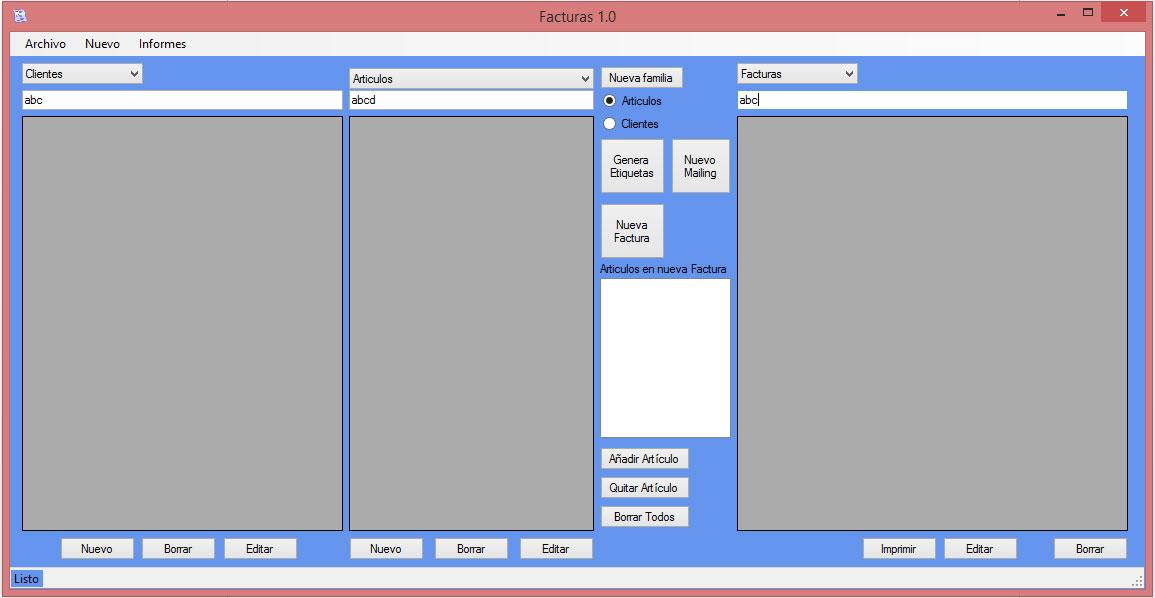Focus the invoices search field containing abc

(x=932, y=100)
